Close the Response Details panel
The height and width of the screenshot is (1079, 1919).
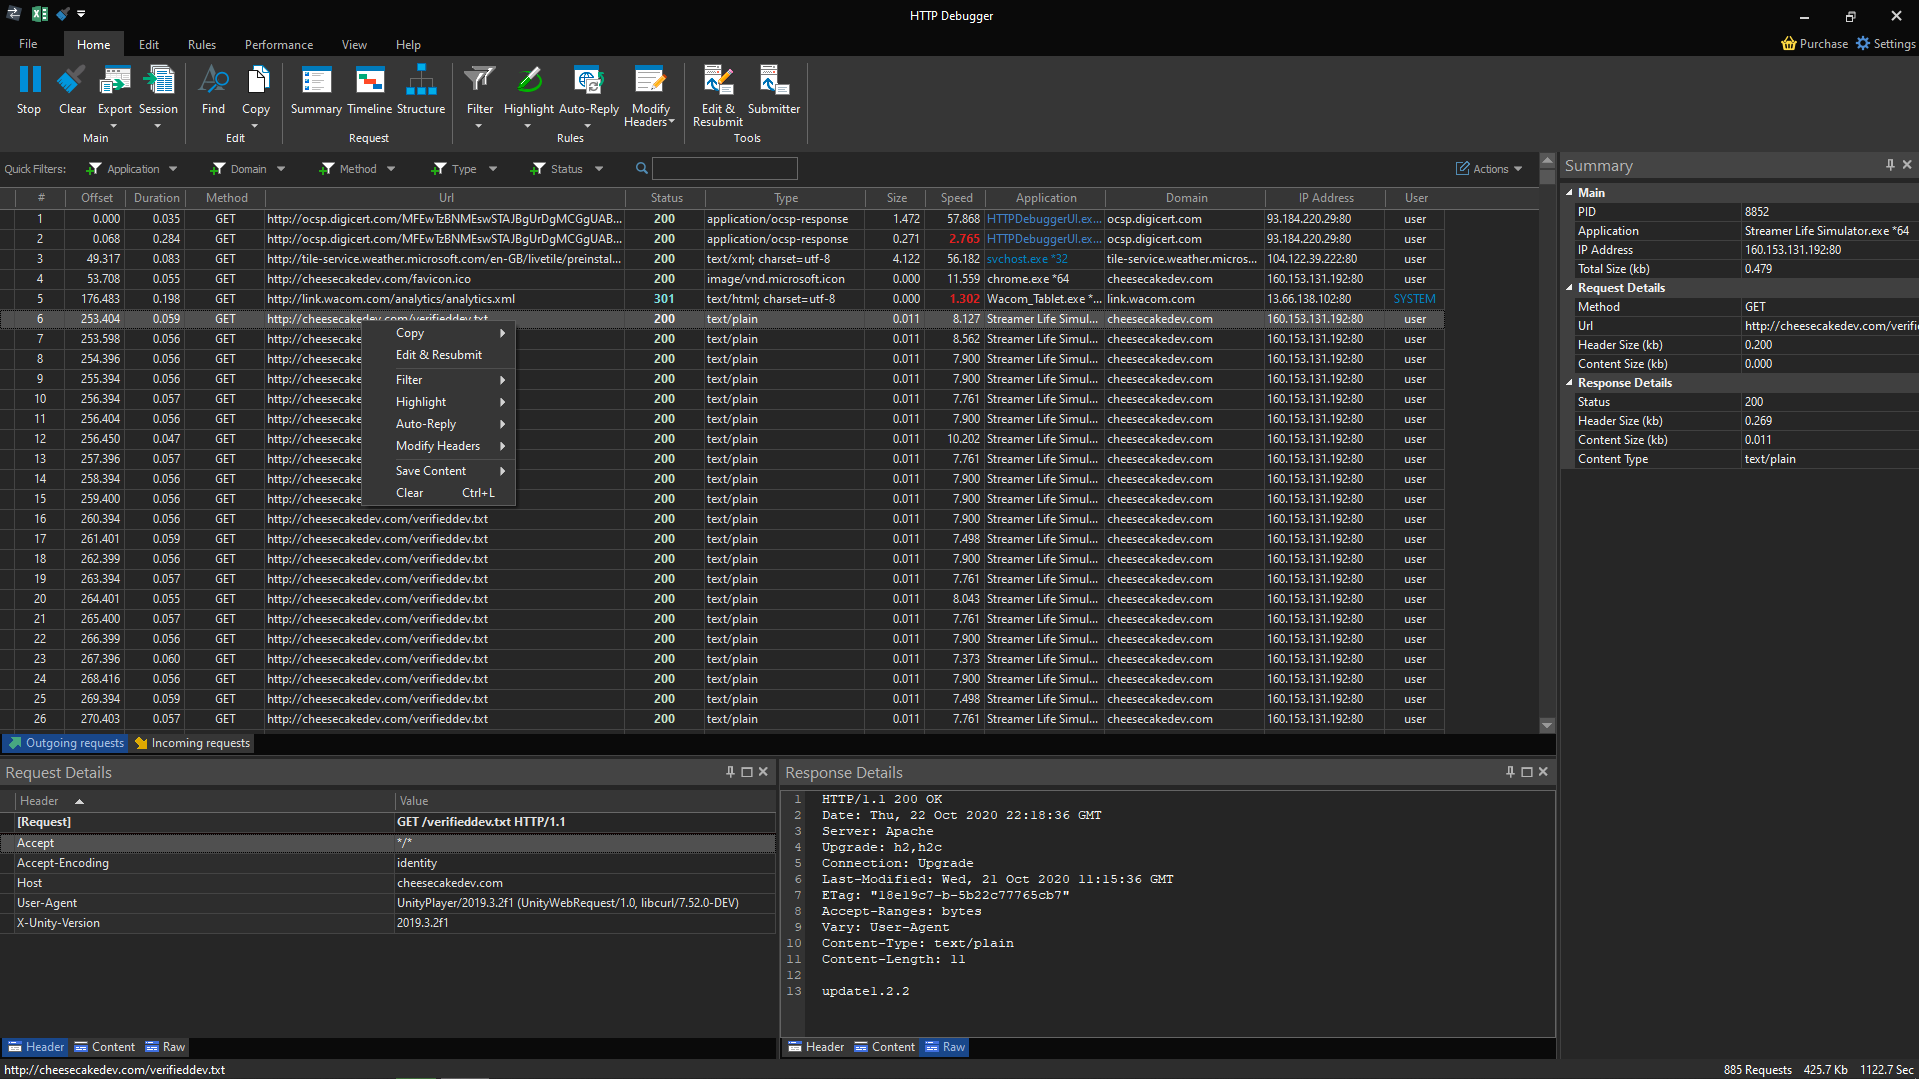click(1543, 772)
